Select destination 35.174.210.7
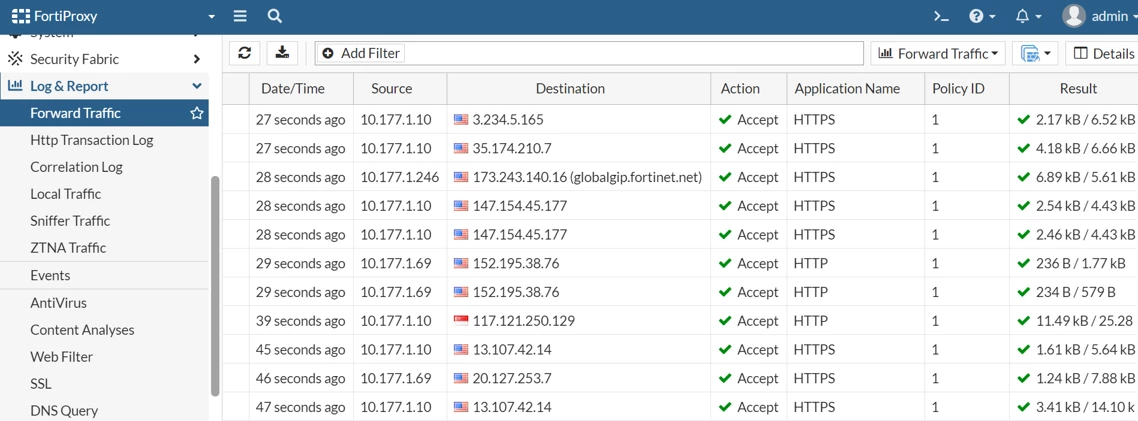Image resolution: width=1138 pixels, height=421 pixels. click(x=512, y=148)
